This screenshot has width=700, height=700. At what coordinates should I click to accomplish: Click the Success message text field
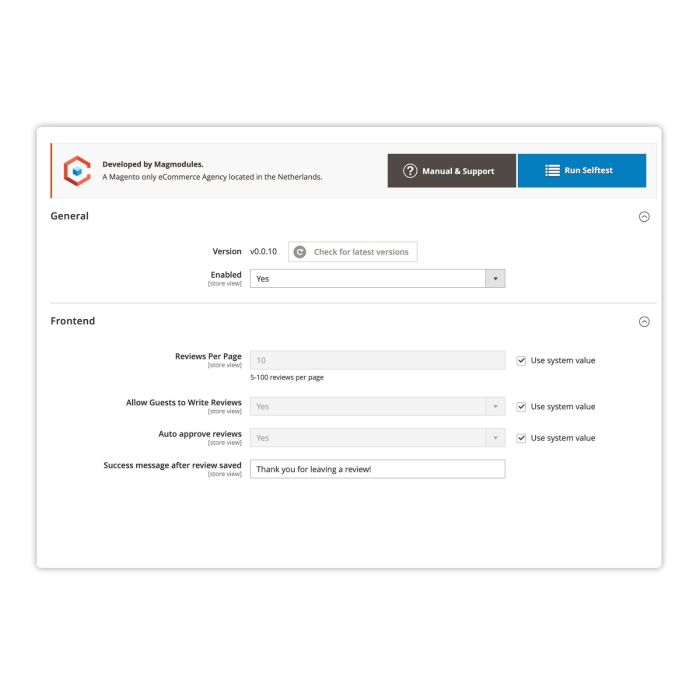377,469
